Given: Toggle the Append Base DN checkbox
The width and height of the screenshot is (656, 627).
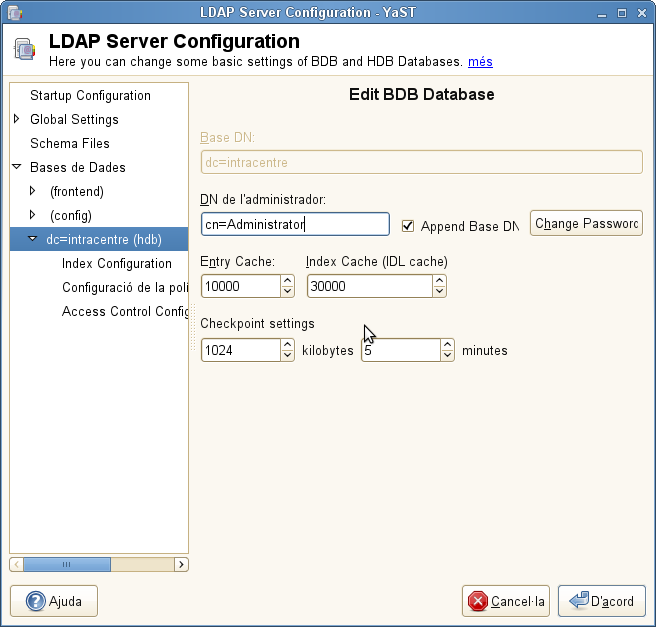Looking at the screenshot, I should click(408, 226).
